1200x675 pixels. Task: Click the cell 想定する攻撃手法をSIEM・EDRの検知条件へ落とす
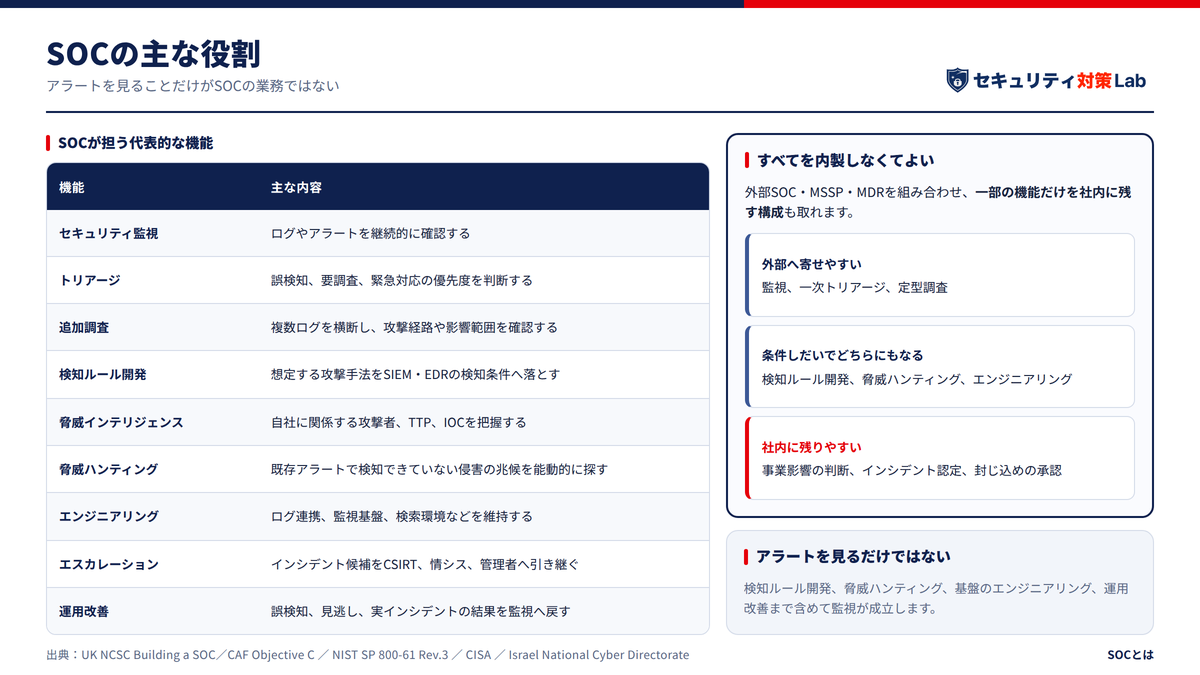[415, 374]
